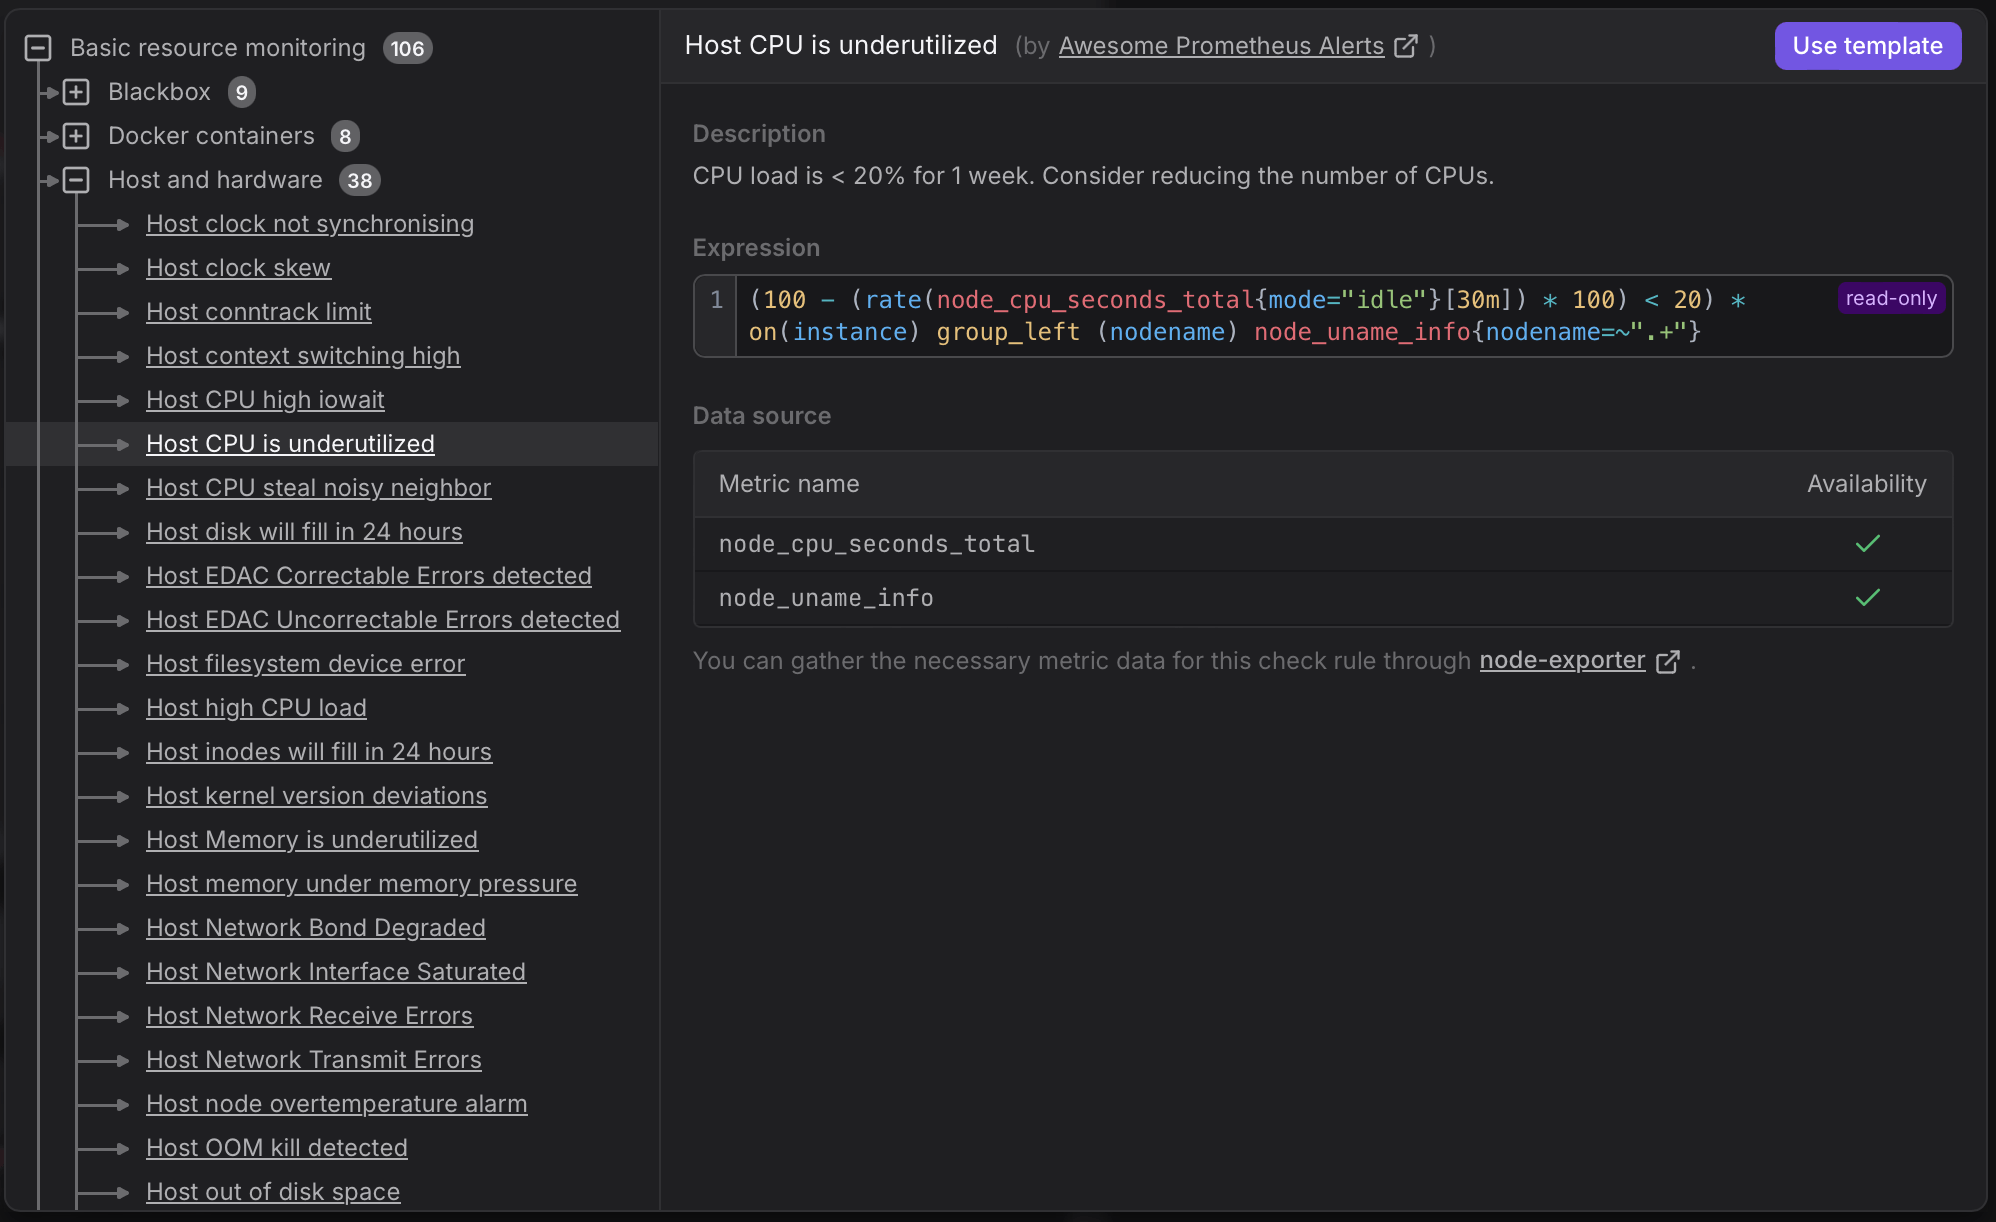Select Host CPU high iowait rule

(265, 400)
